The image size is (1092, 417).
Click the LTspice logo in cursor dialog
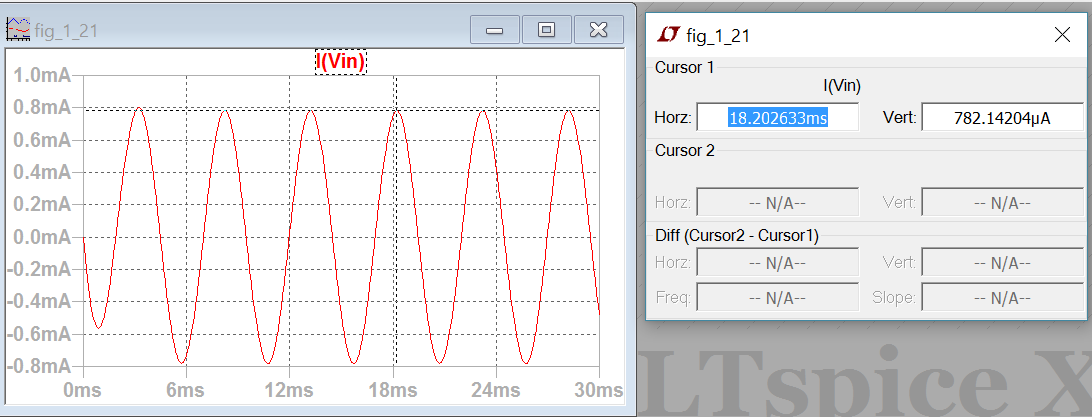668,36
